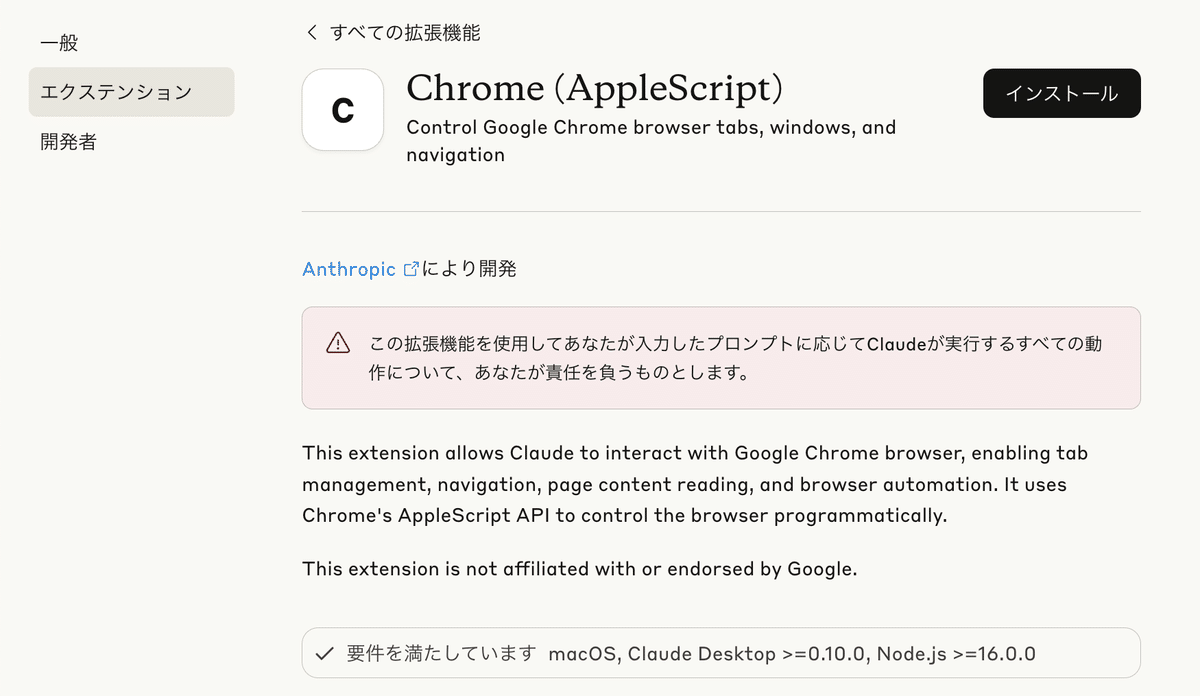Return via the すべての拡張機能 label
The image size is (1200, 696).
(x=406, y=32)
